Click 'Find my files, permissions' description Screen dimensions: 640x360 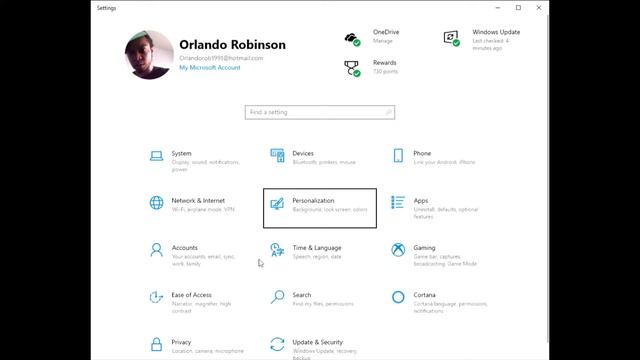pos(322,304)
